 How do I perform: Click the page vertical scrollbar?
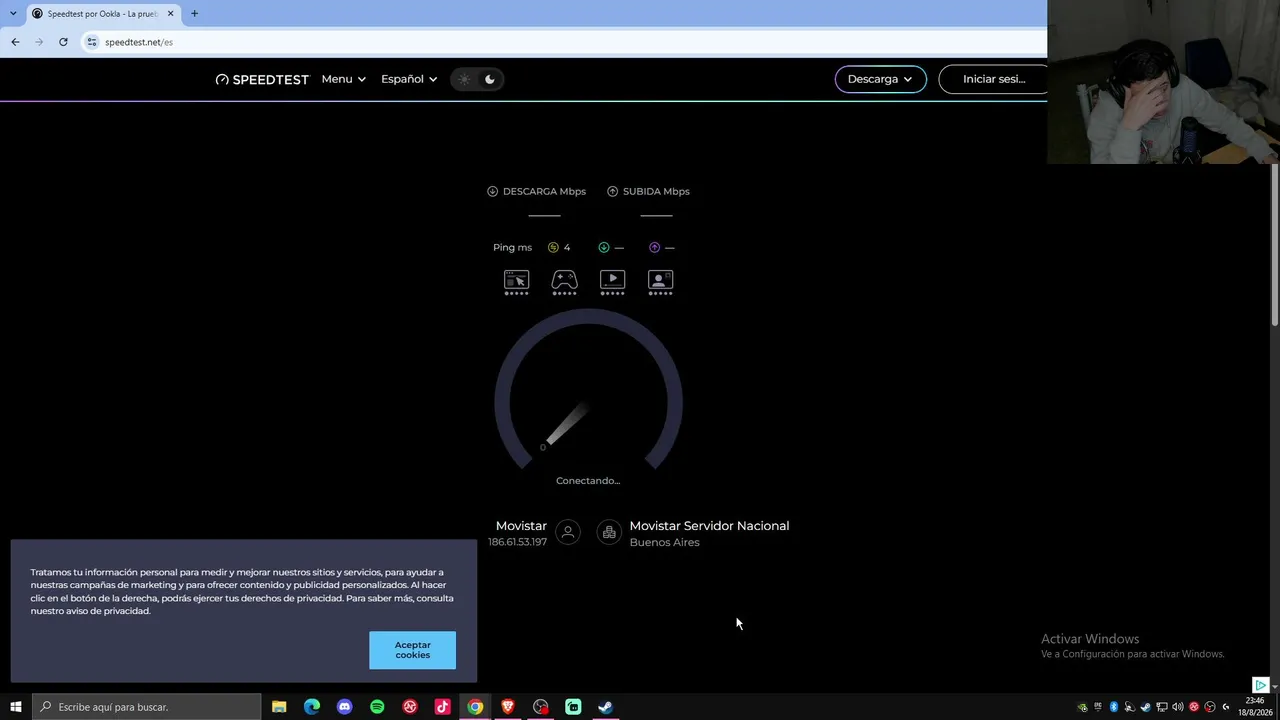[x=1275, y=245]
